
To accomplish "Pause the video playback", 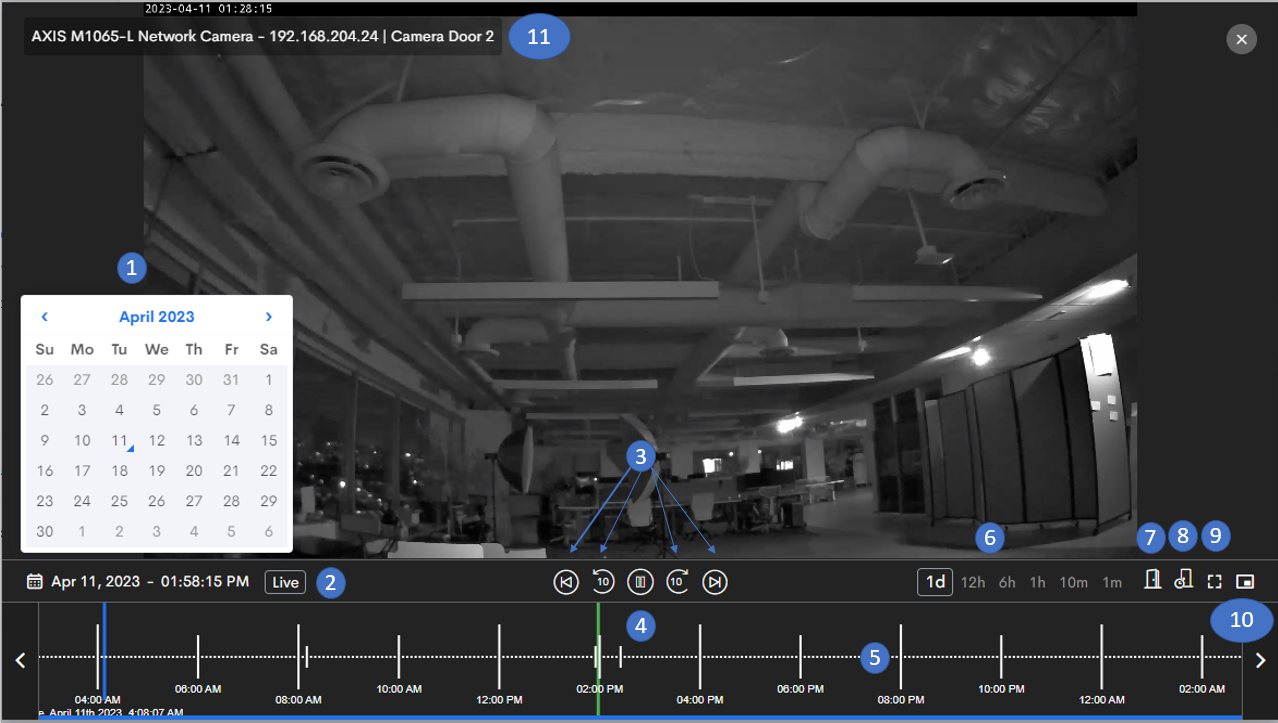I will pos(640,582).
